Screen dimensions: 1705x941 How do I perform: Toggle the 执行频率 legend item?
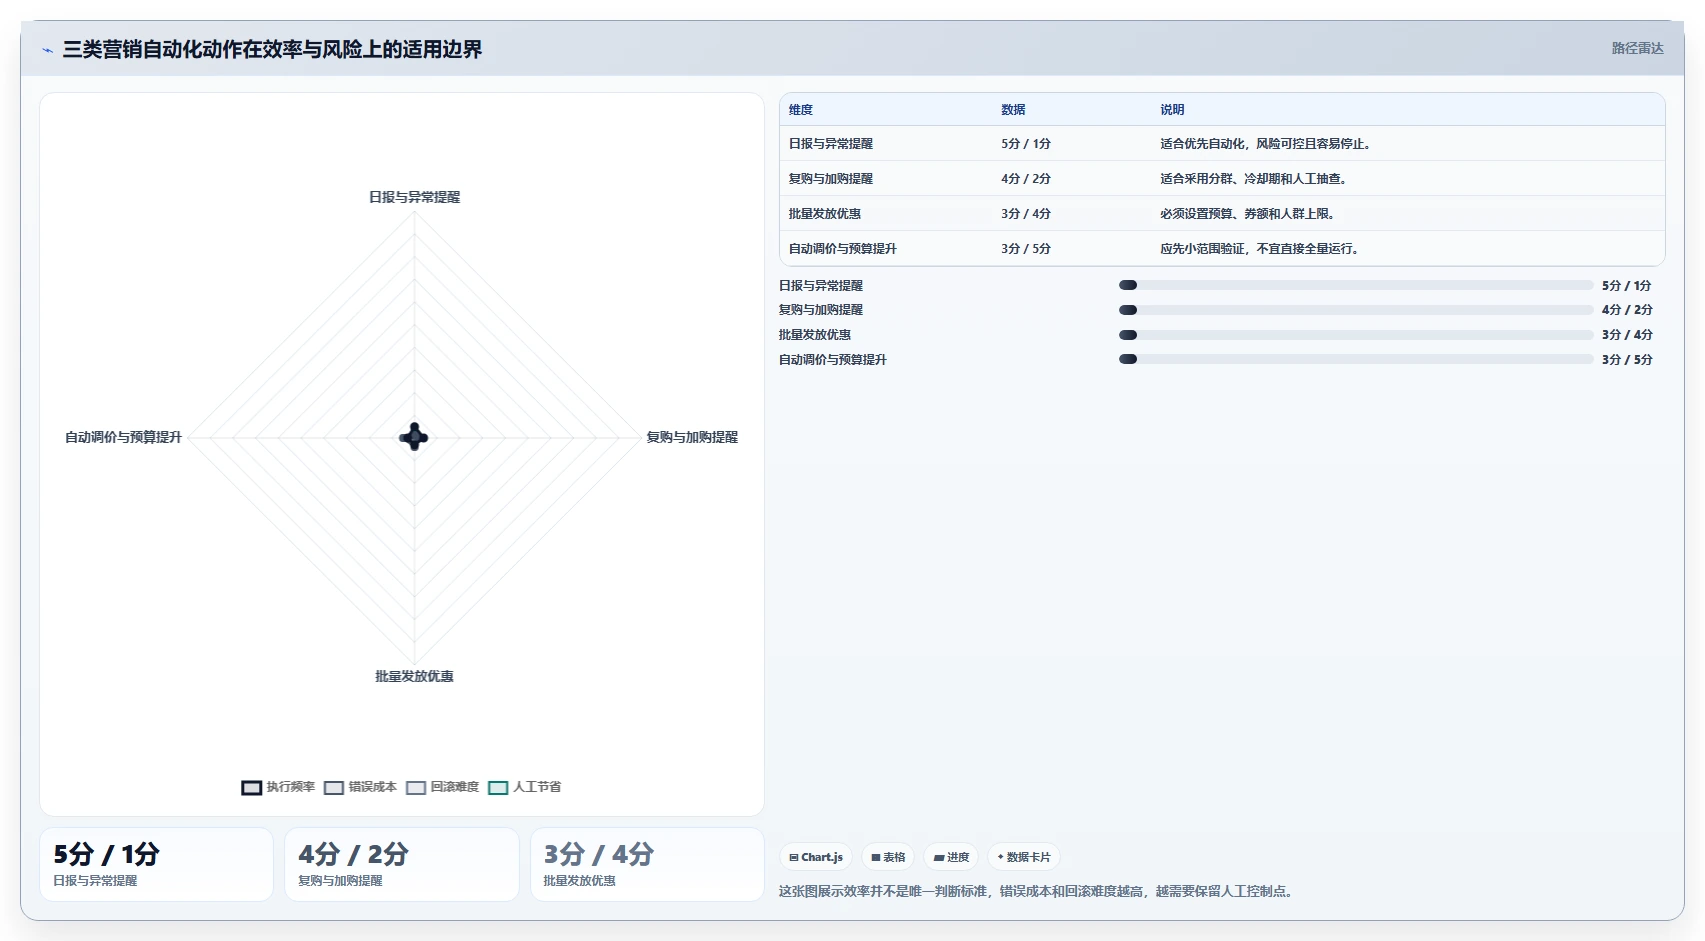tap(278, 787)
